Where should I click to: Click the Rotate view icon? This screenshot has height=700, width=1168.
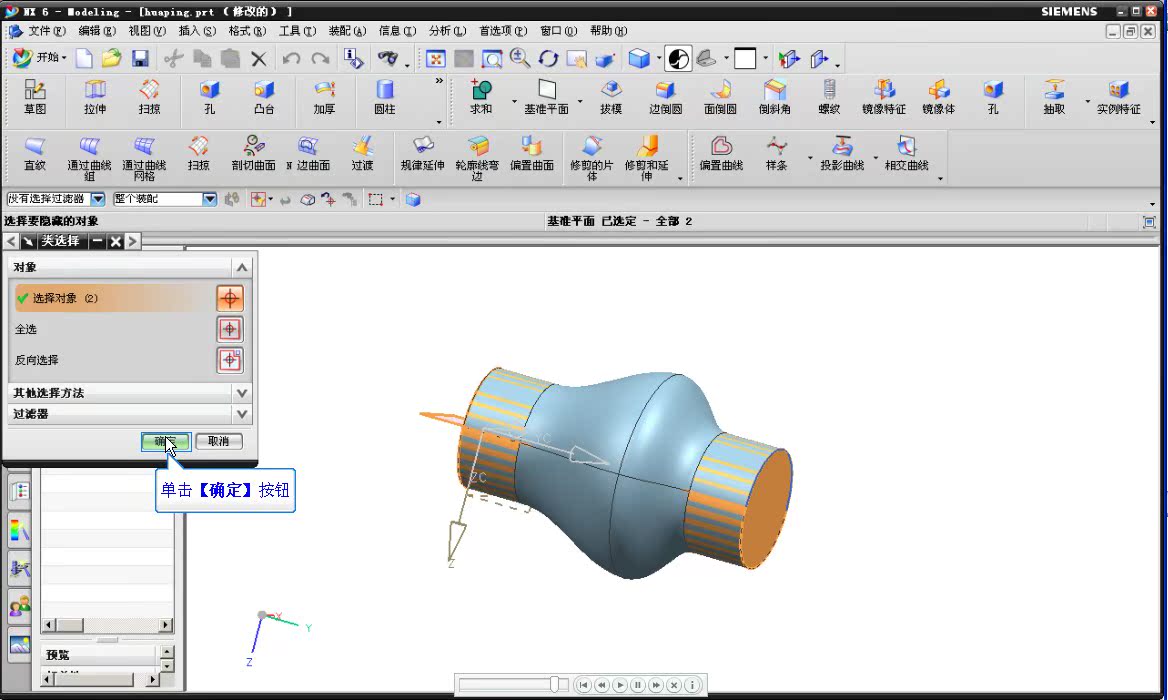[x=549, y=58]
